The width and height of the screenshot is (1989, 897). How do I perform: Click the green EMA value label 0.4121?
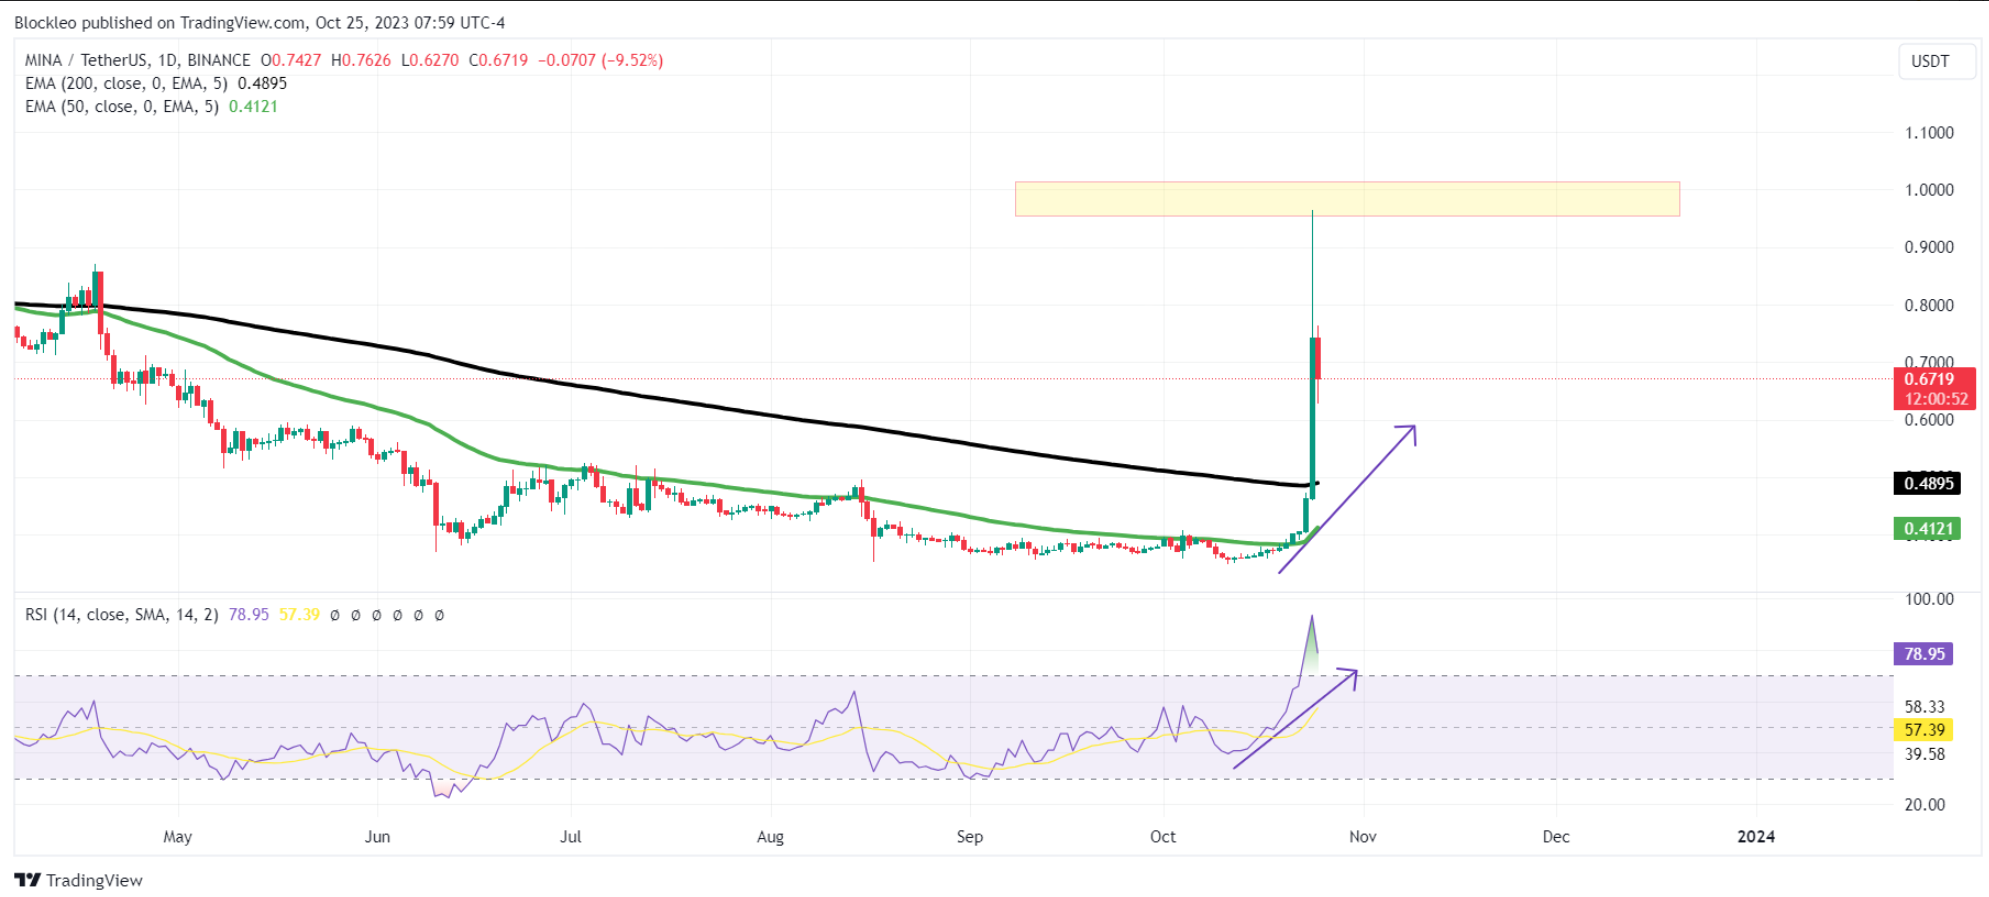[x=1927, y=528]
